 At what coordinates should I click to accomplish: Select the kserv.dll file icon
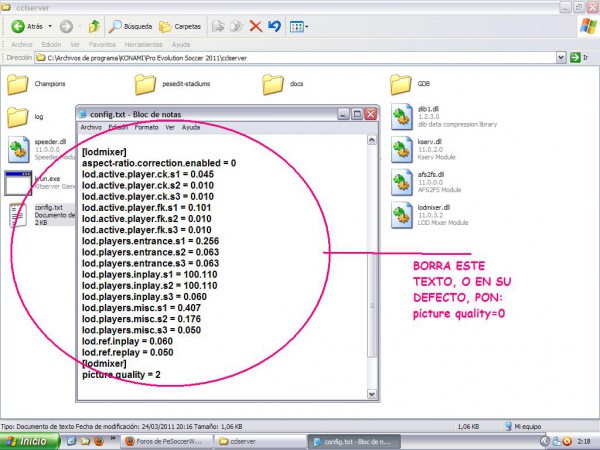pos(402,150)
